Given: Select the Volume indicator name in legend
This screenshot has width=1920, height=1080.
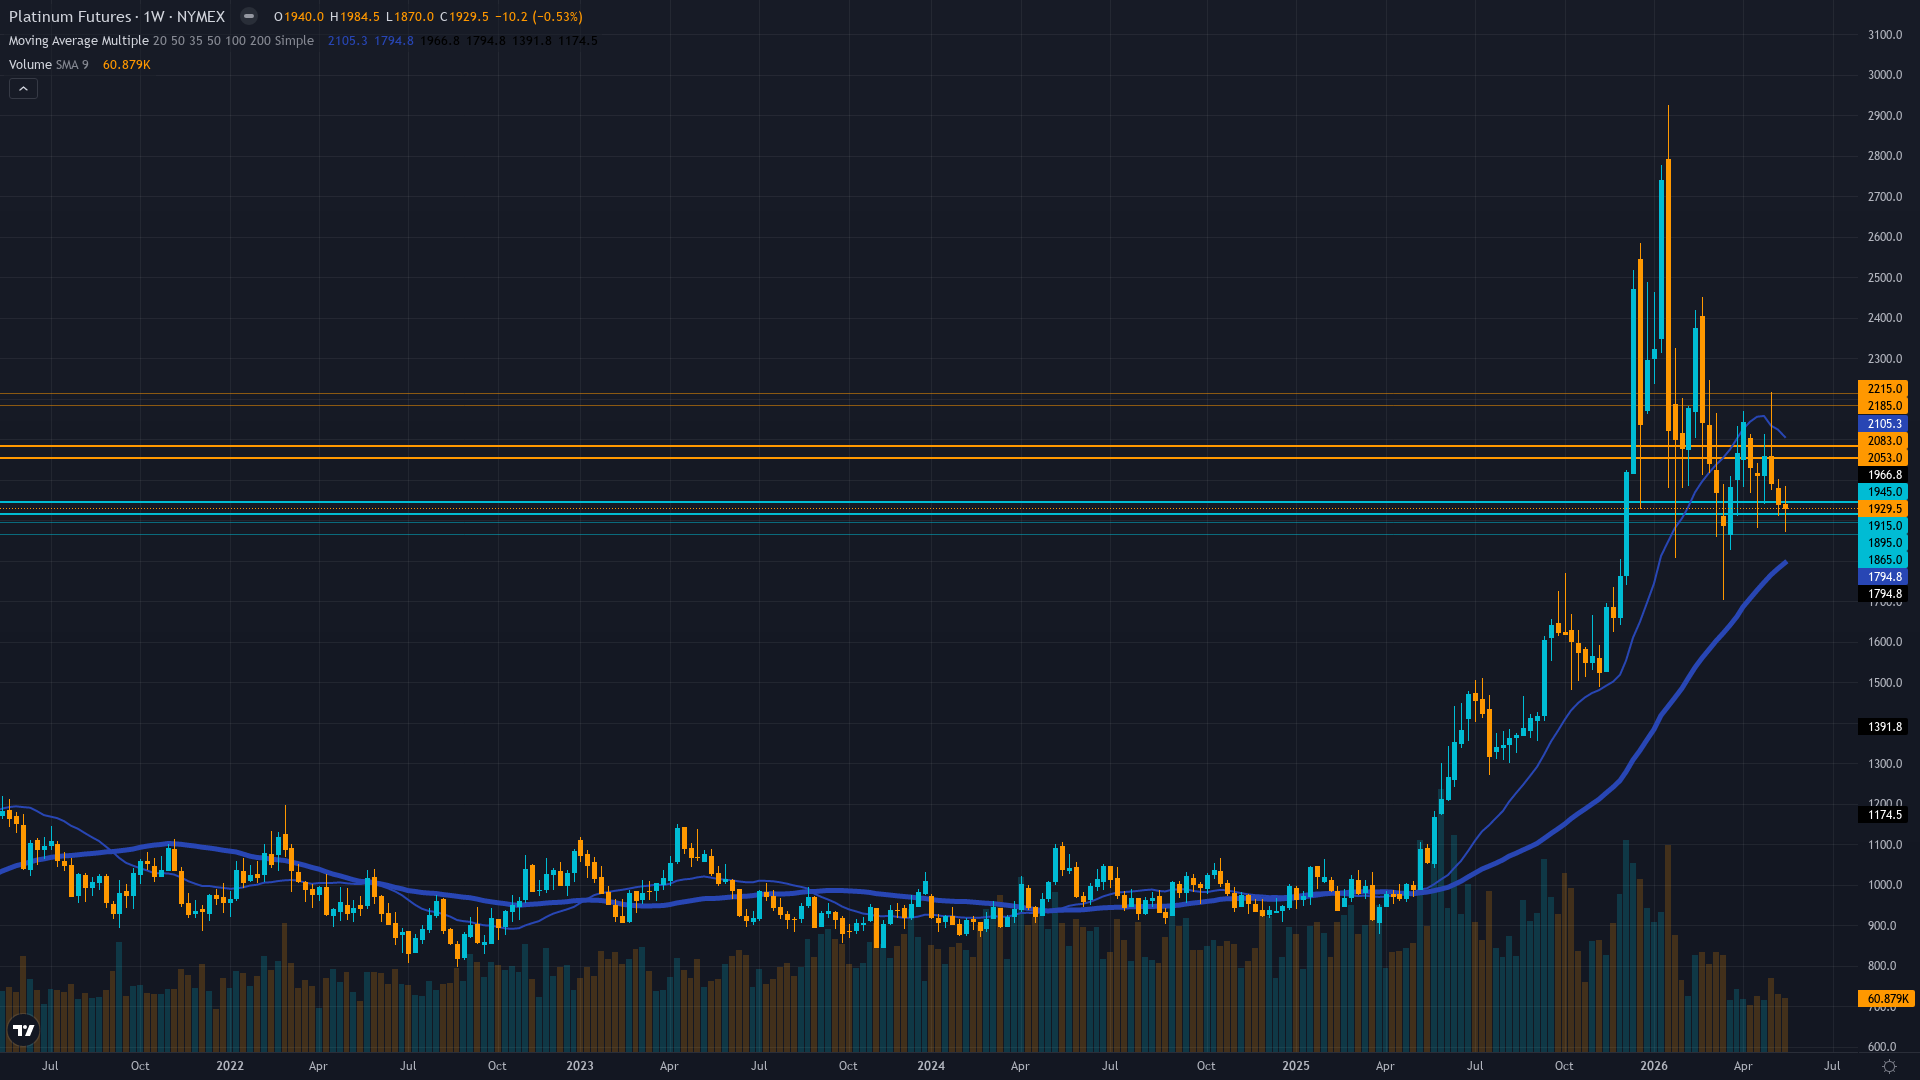Looking at the screenshot, I should (x=30, y=65).
